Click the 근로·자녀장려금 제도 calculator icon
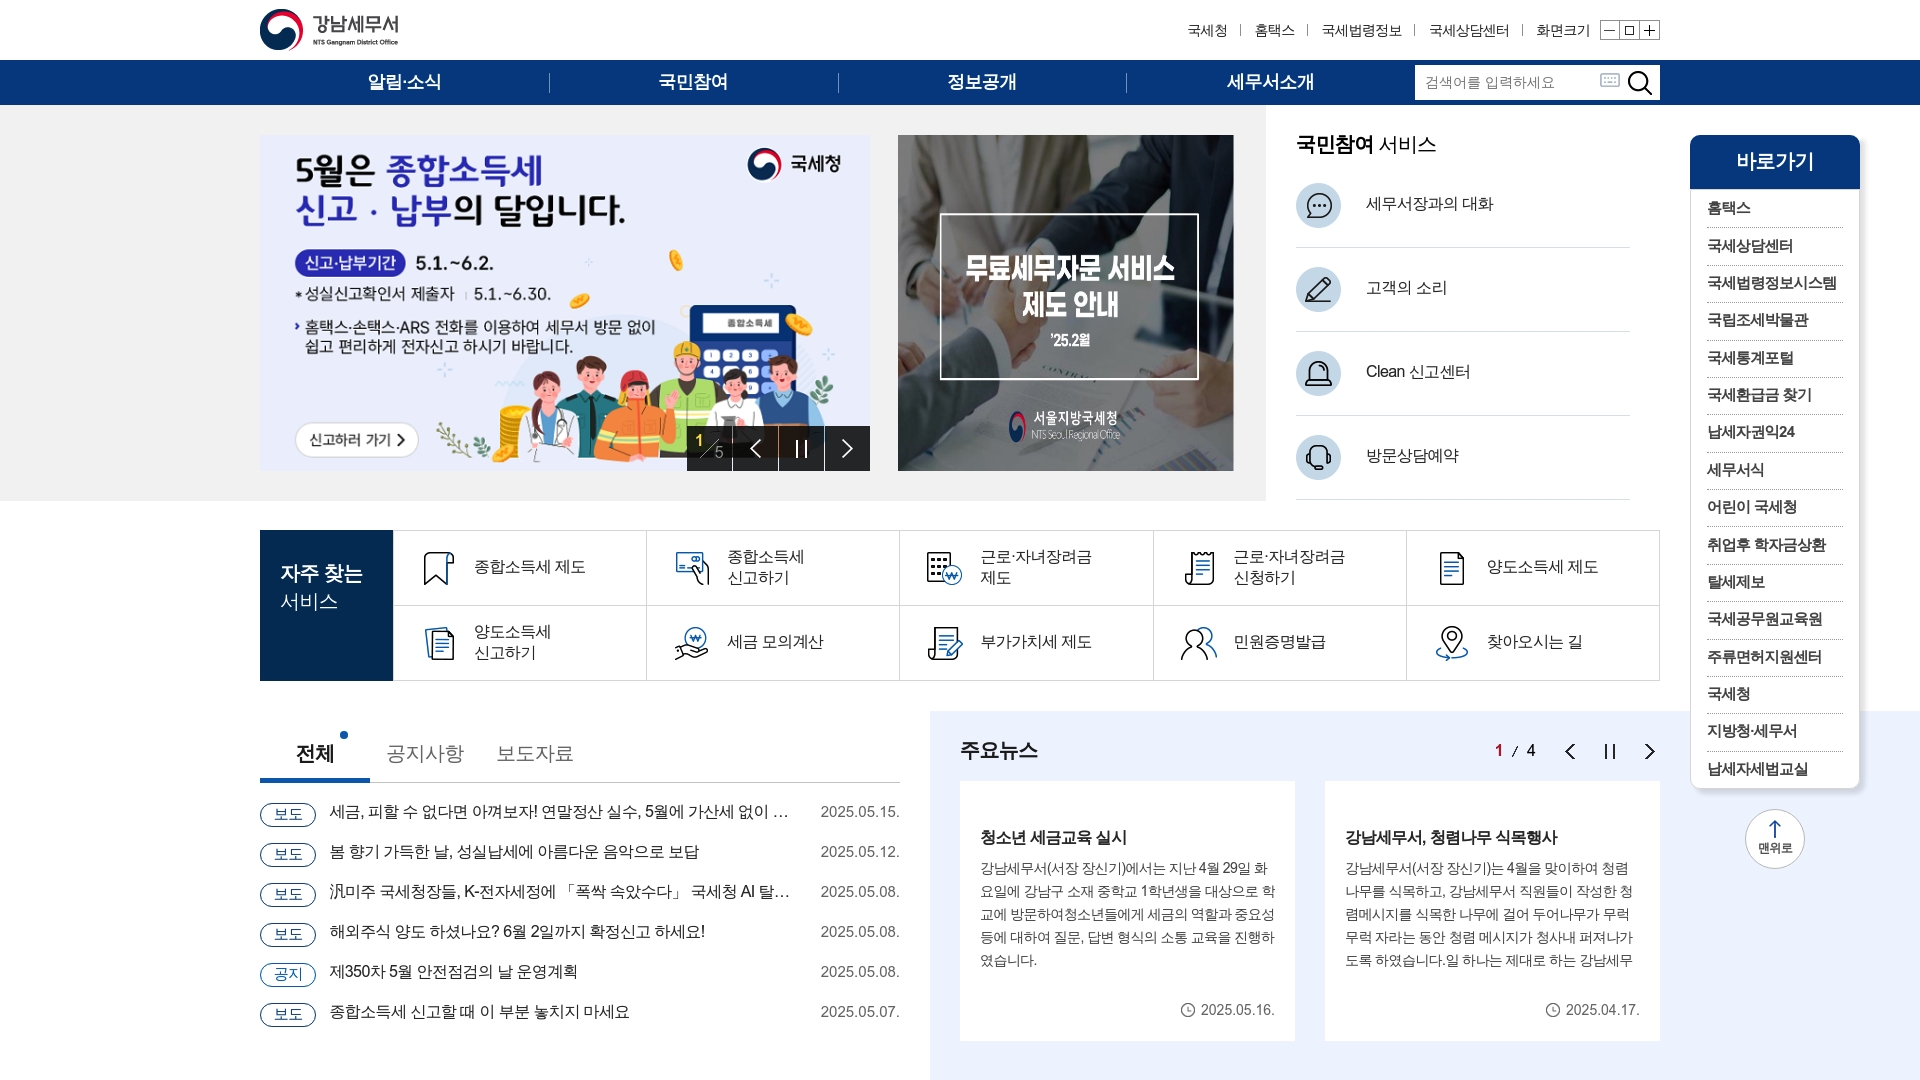This screenshot has height=1080, width=1920. coord(944,567)
